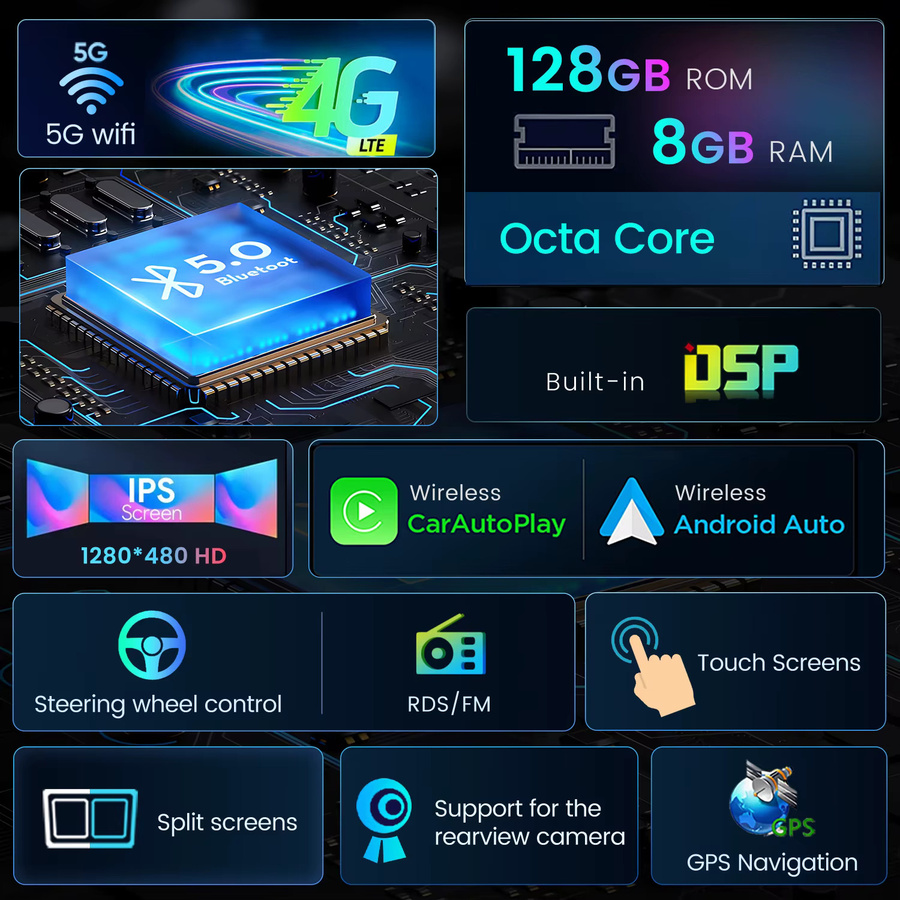Viewport: 900px width, 900px height.
Task: Select the green CarAutoPlay icon
Action: (x=364, y=511)
